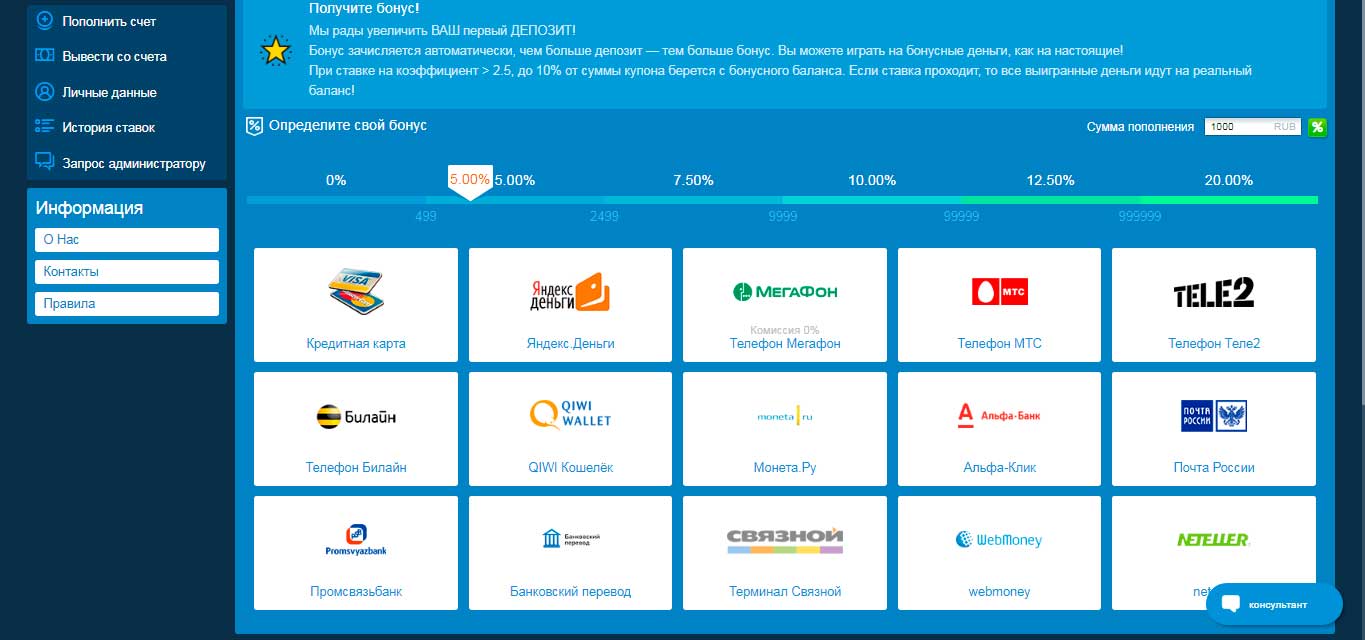The image size is (1365, 640).
Task: Choose the red МТС logo
Action: tap(1000, 292)
